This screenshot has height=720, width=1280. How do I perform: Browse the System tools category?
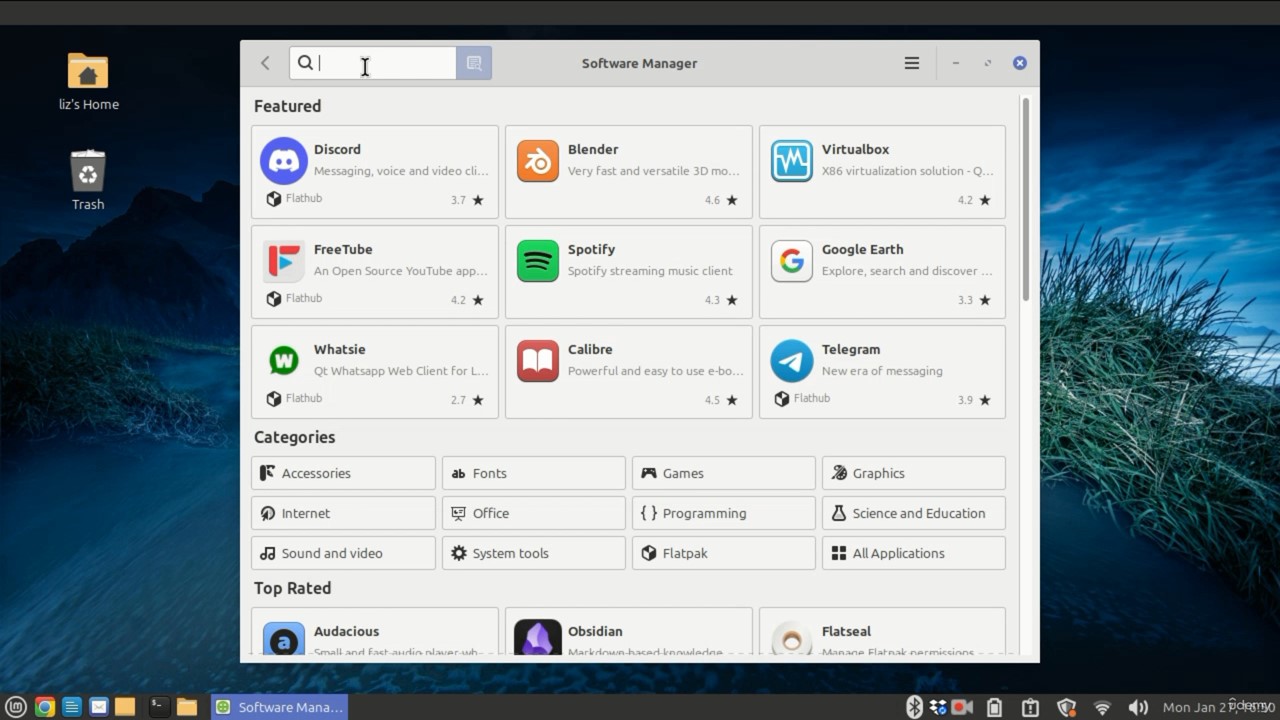coord(534,553)
